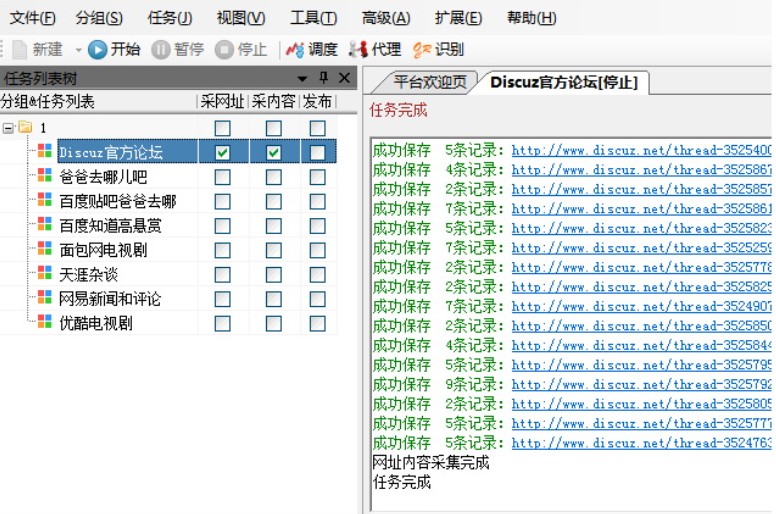Image resolution: width=776 pixels, height=514 pixels.
Task: Select the Discuz官方论坛[停止] tab
Action: [x=564, y=82]
